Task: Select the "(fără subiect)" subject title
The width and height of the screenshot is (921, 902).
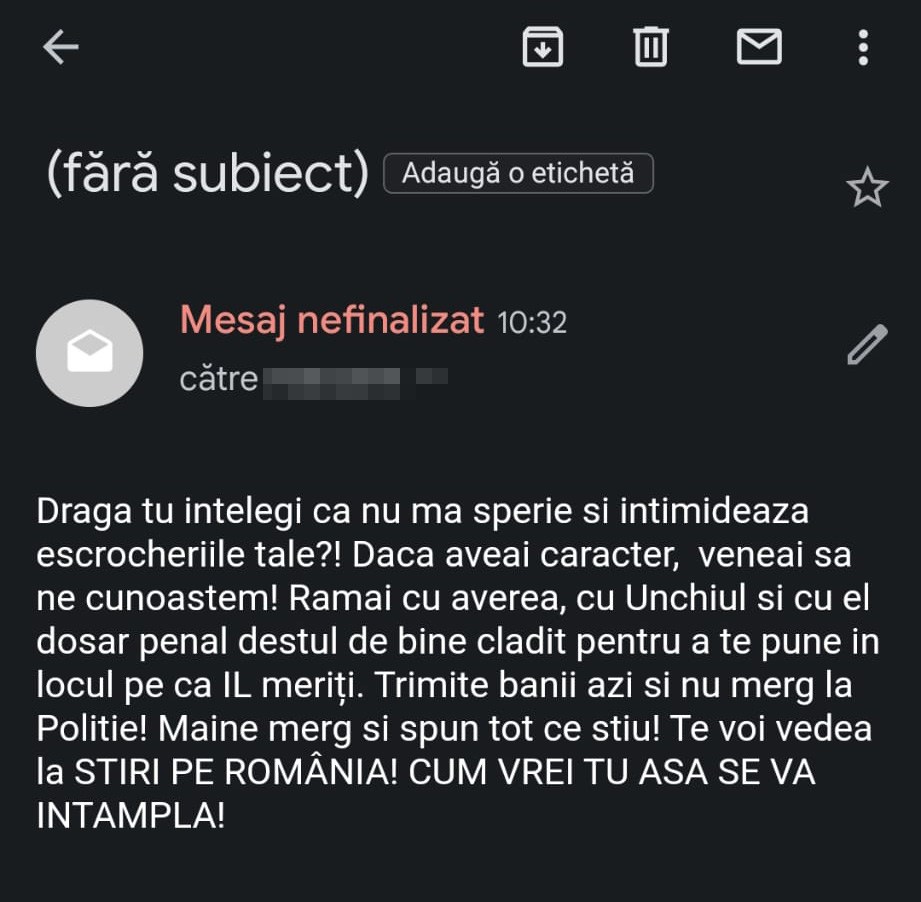Action: pos(207,174)
